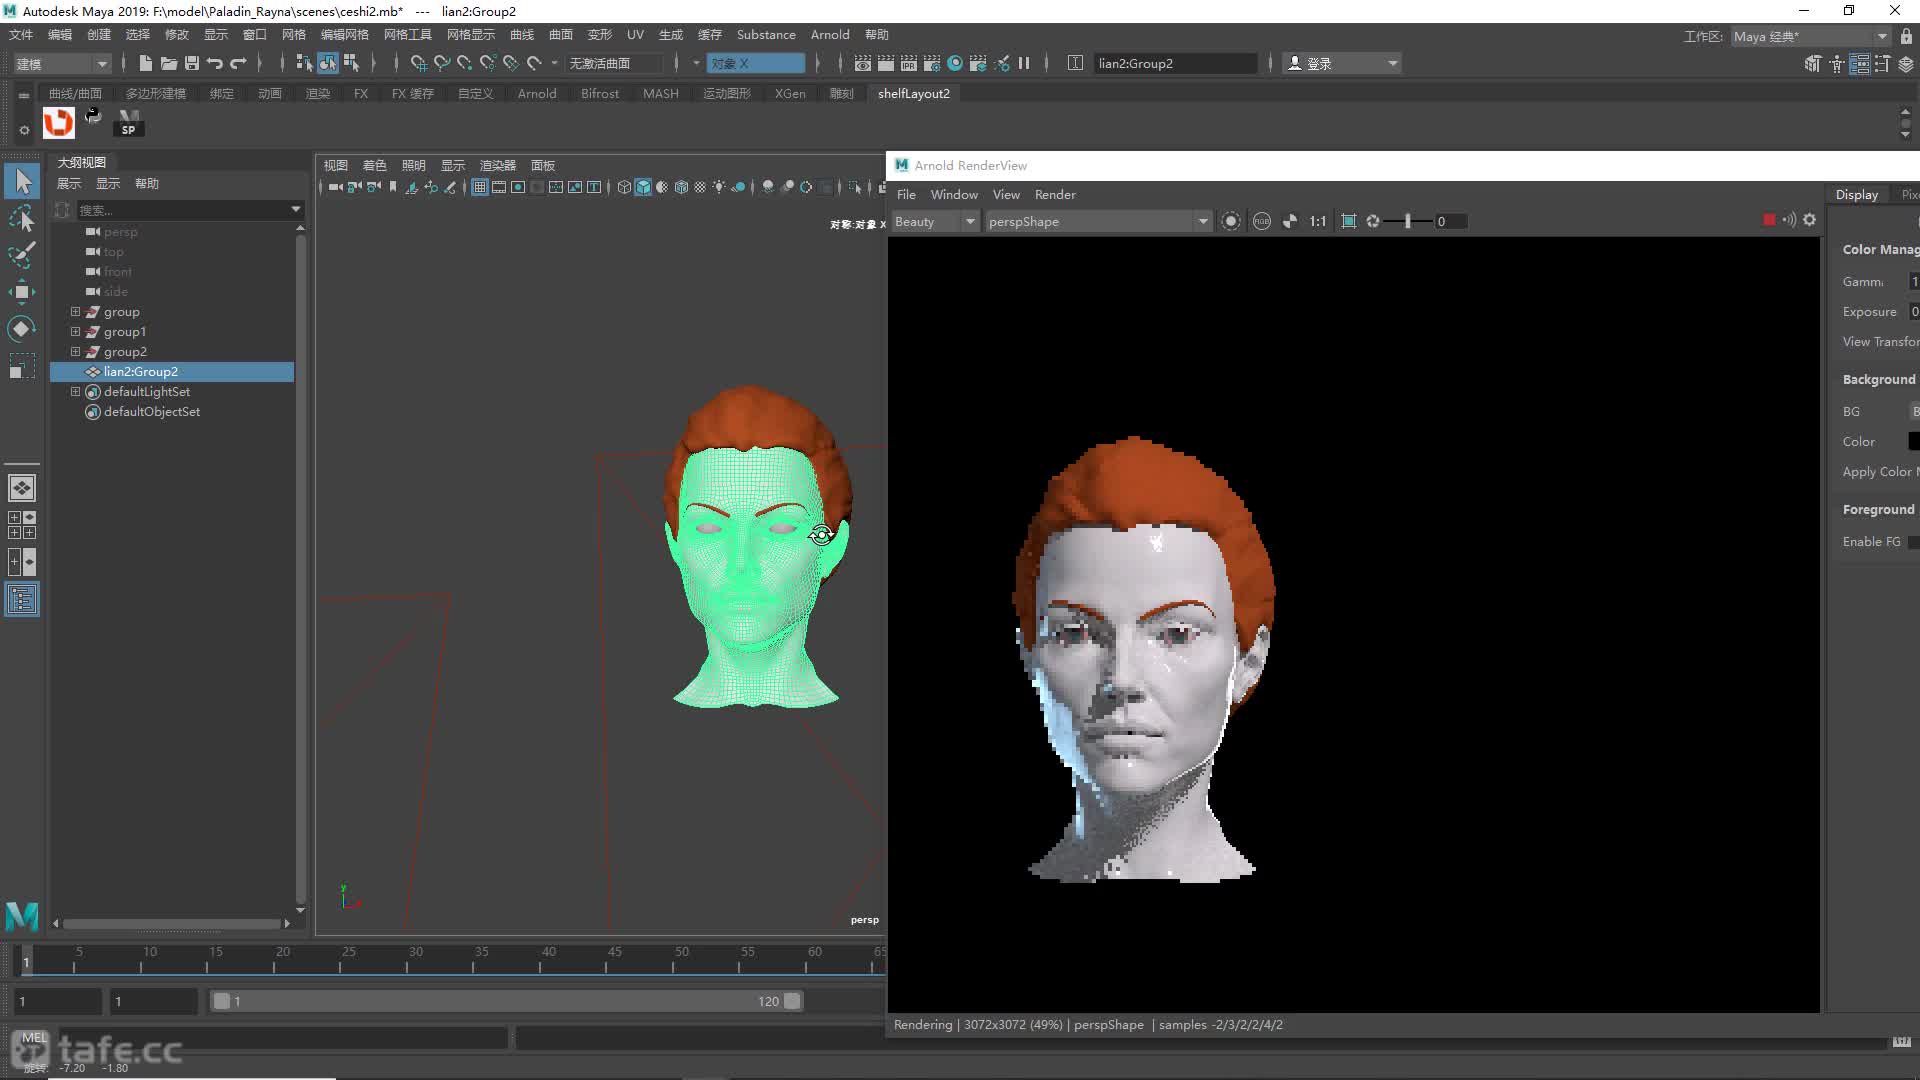
Task: Toggle textured display in viewport
Action: tap(700, 187)
